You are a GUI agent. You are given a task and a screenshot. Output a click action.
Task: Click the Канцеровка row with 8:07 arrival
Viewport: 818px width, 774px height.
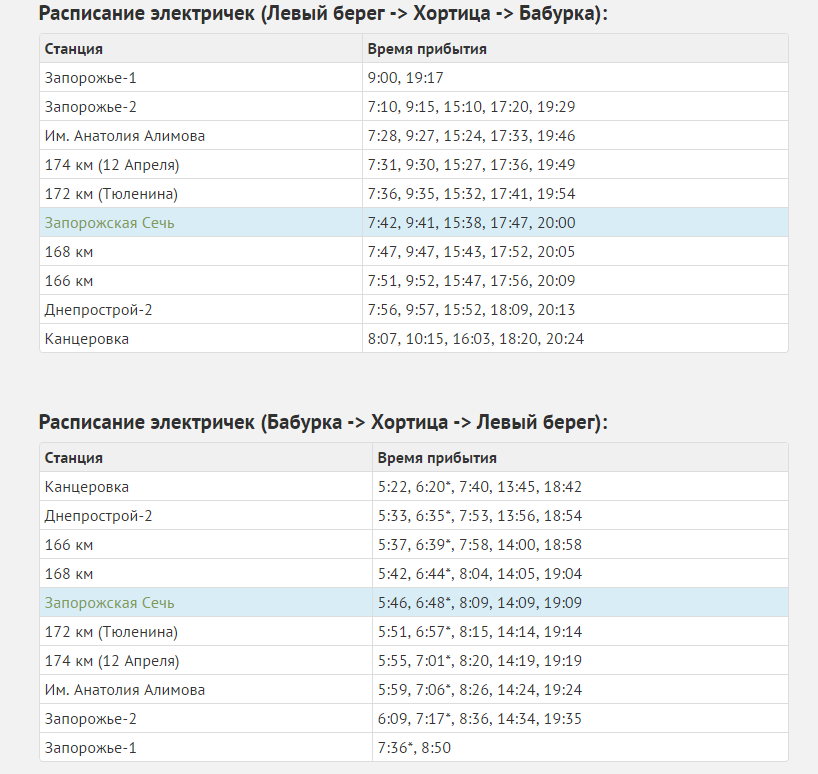(x=414, y=338)
